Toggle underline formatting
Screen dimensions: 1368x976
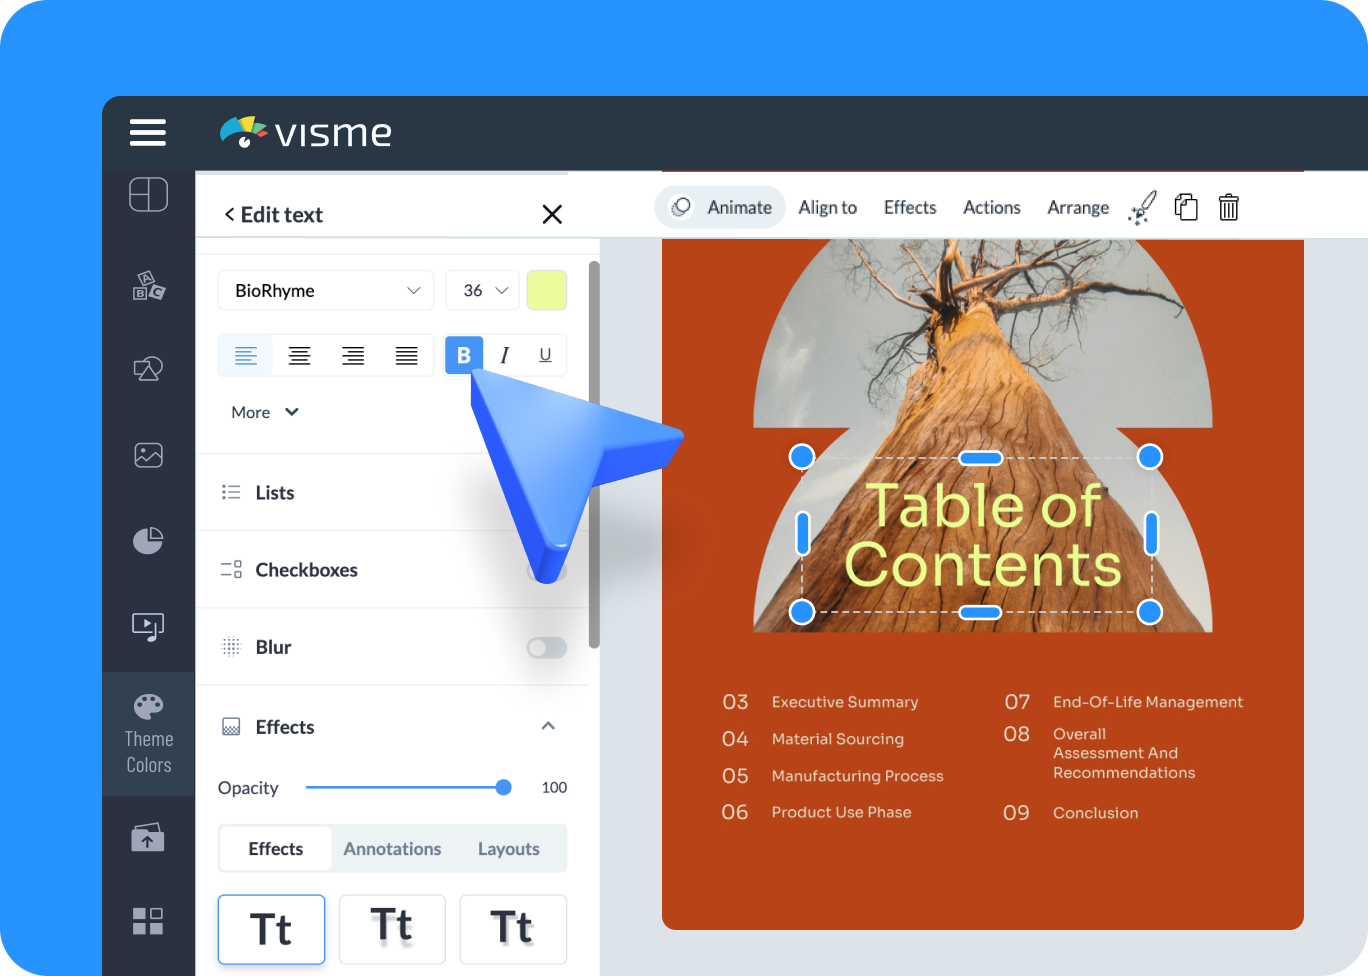point(545,355)
